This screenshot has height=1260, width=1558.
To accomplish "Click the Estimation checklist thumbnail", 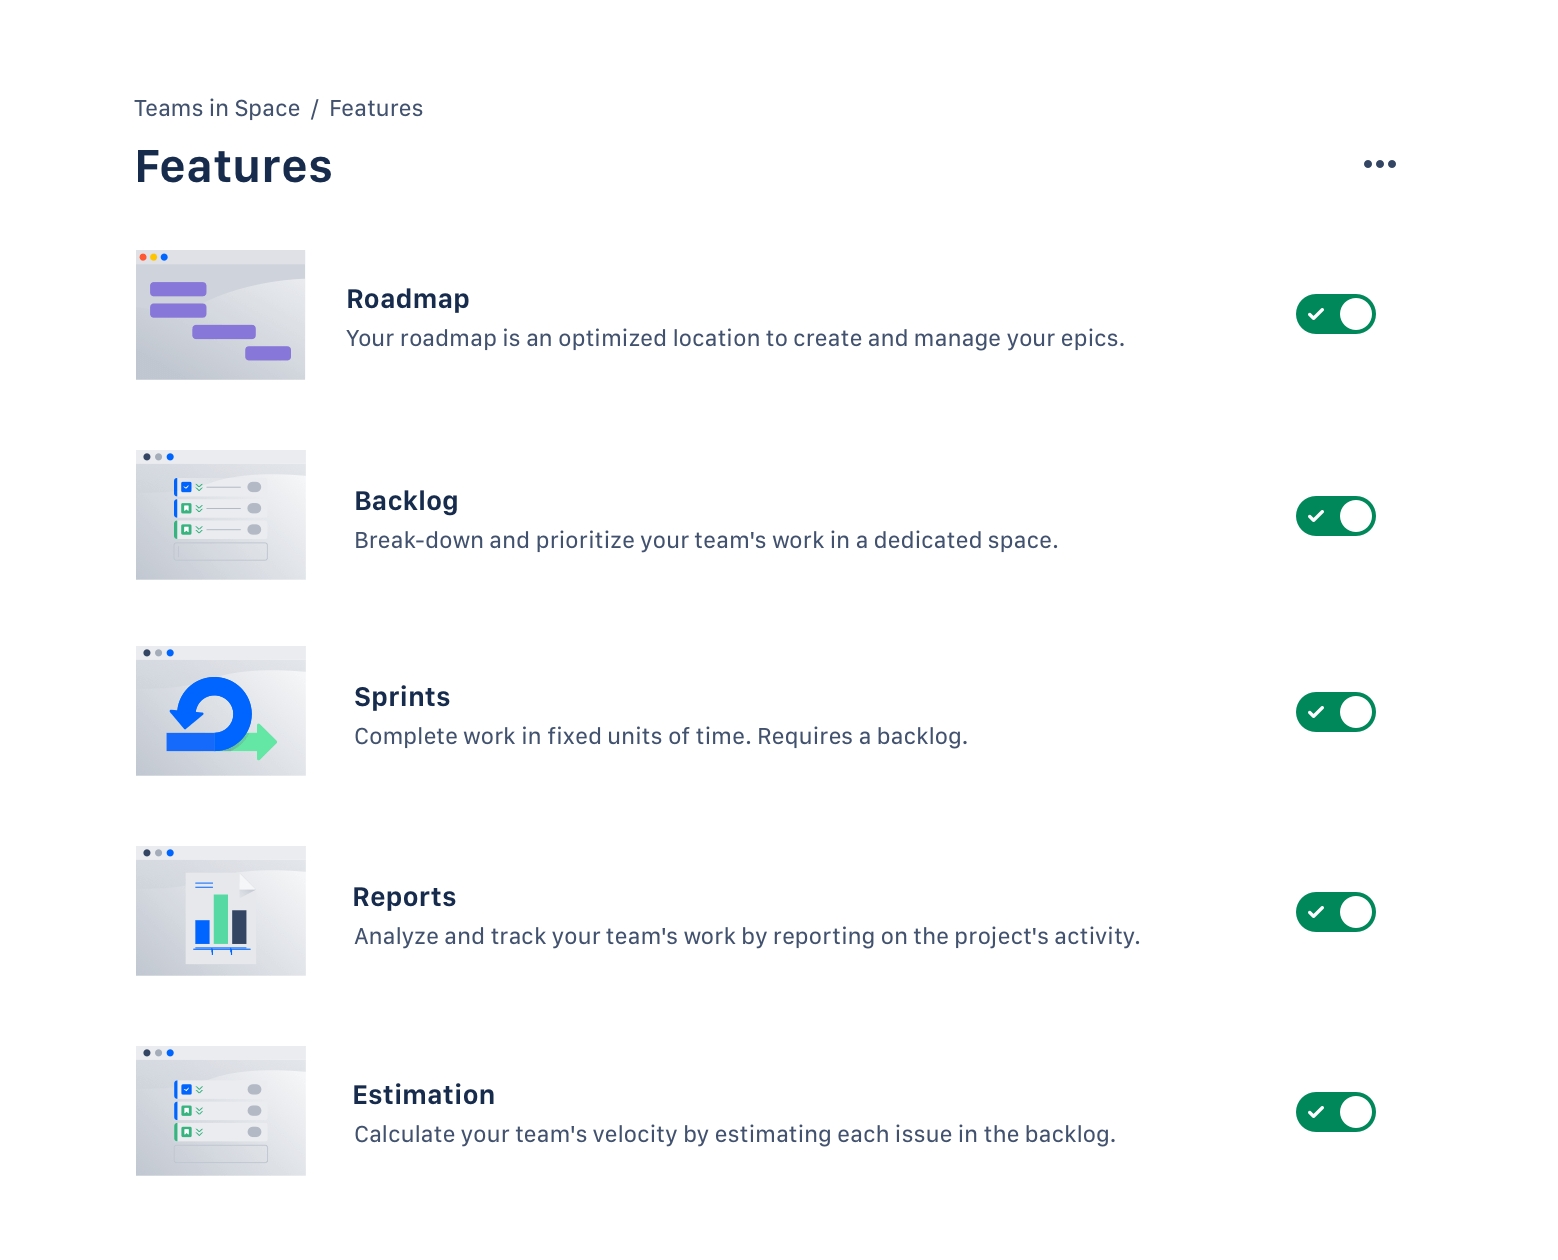I will tap(220, 1110).
